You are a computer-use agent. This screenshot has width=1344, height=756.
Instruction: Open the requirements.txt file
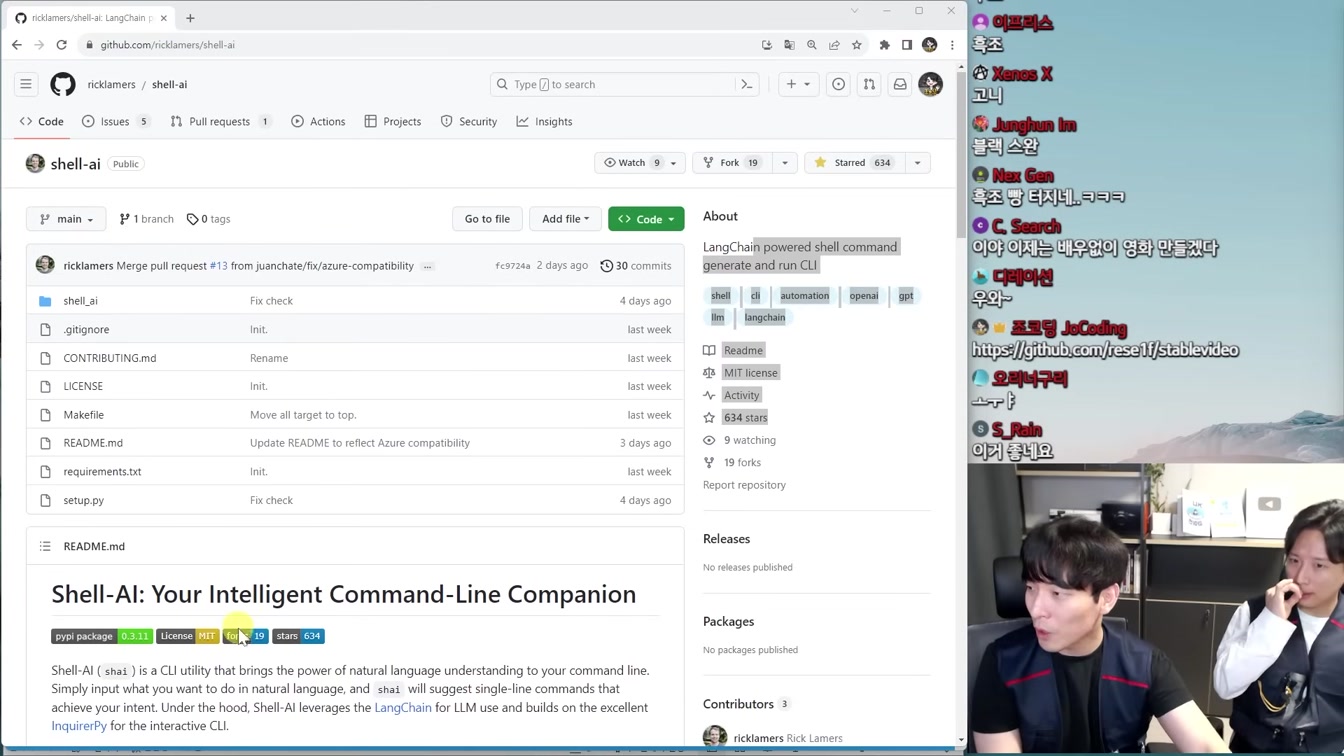[x=102, y=471]
